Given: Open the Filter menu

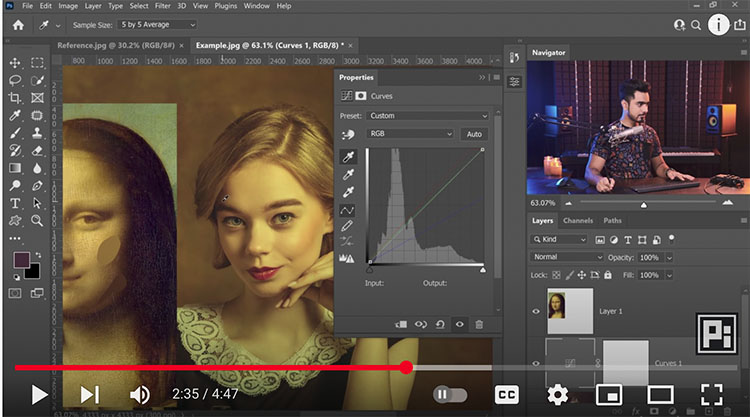Looking at the screenshot, I should [163, 6].
